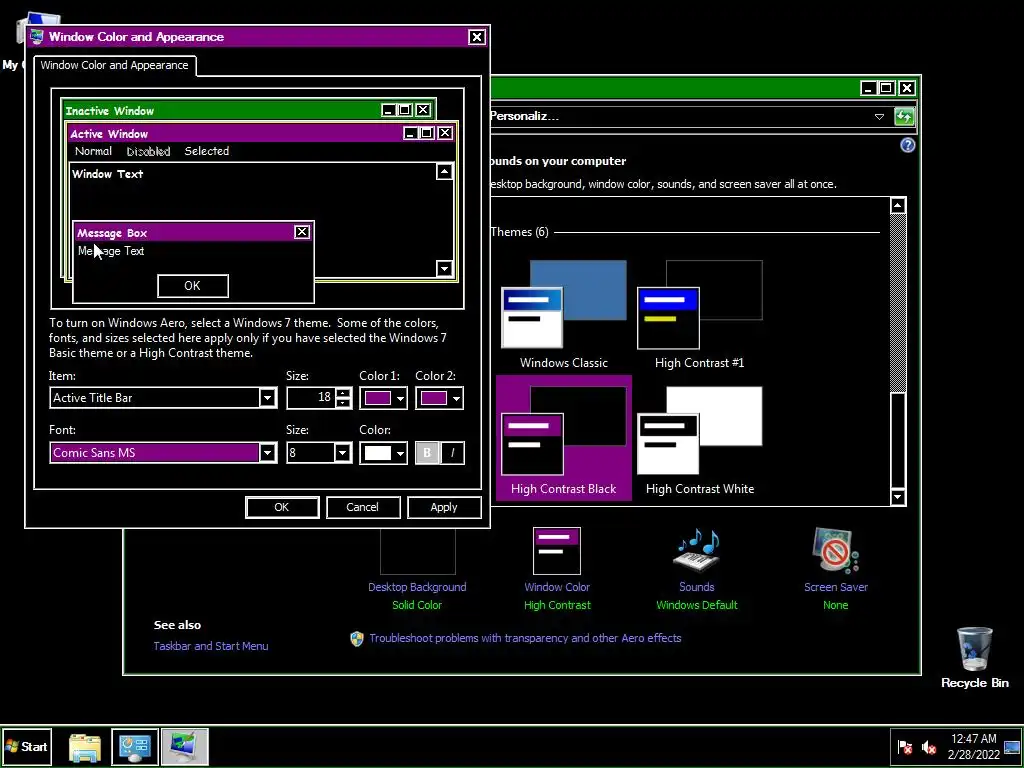The image size is (1024, 768).
Task: Click the item Size field showing 18
Action: click(311, 398)
